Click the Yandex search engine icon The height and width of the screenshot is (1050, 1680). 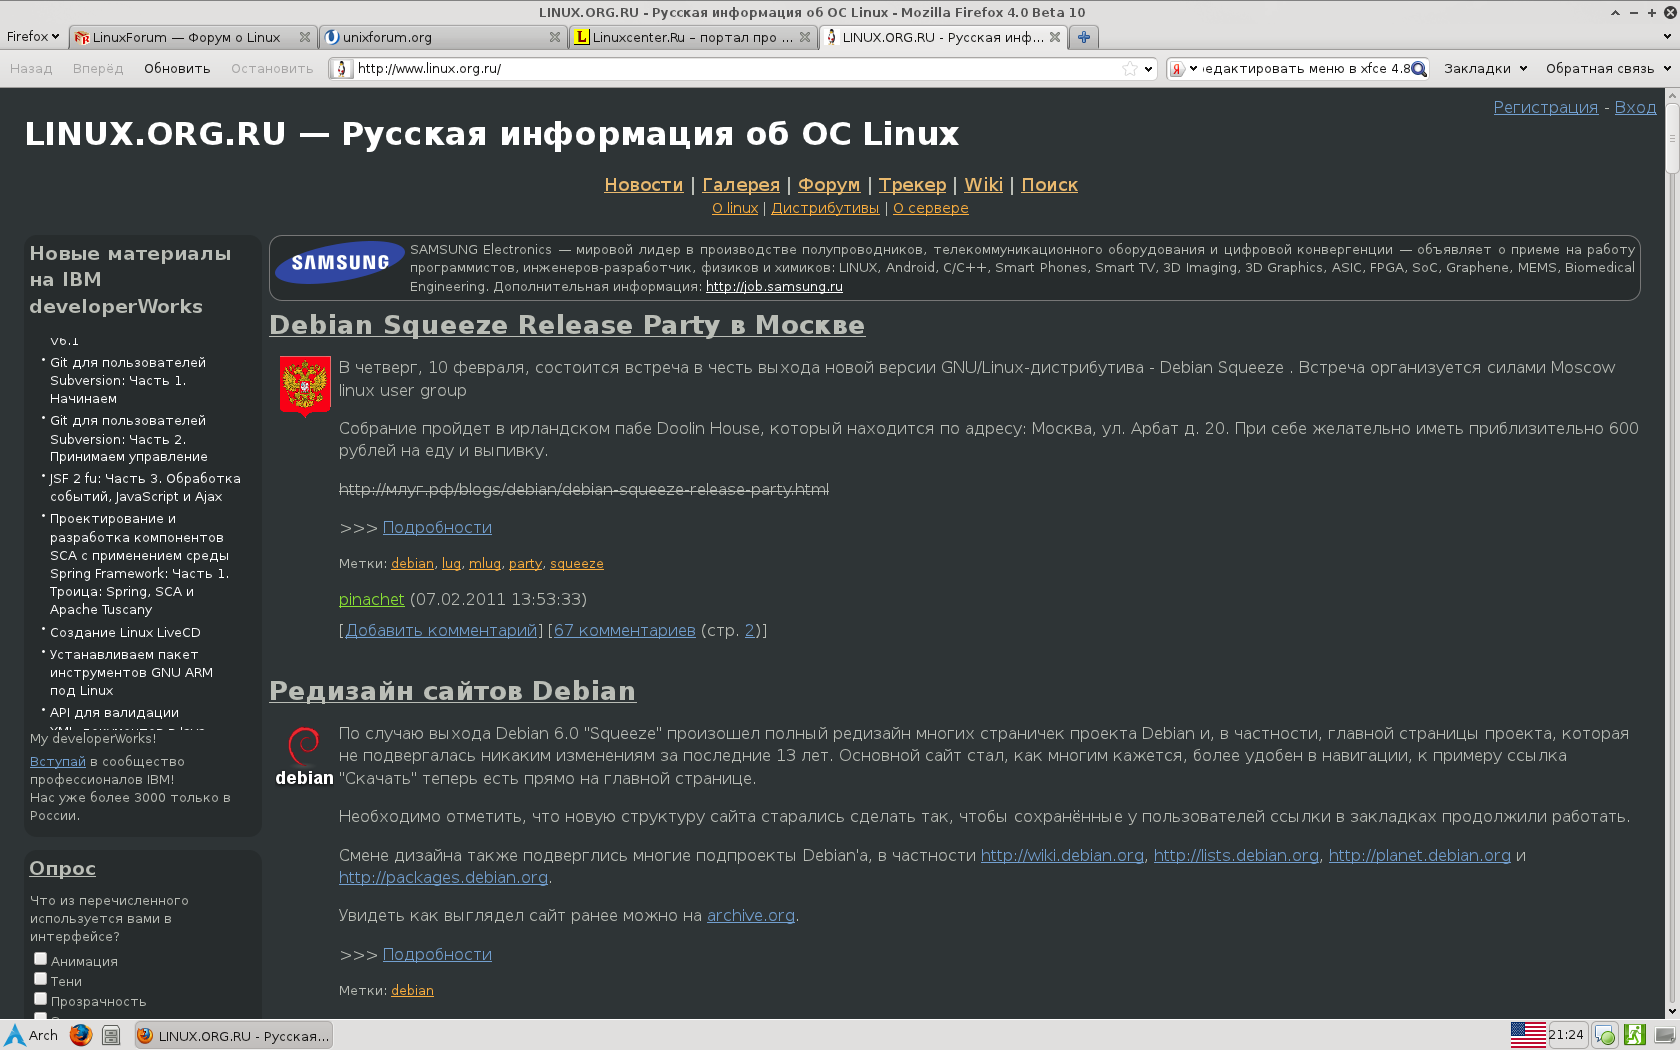tap(1177, 69)
